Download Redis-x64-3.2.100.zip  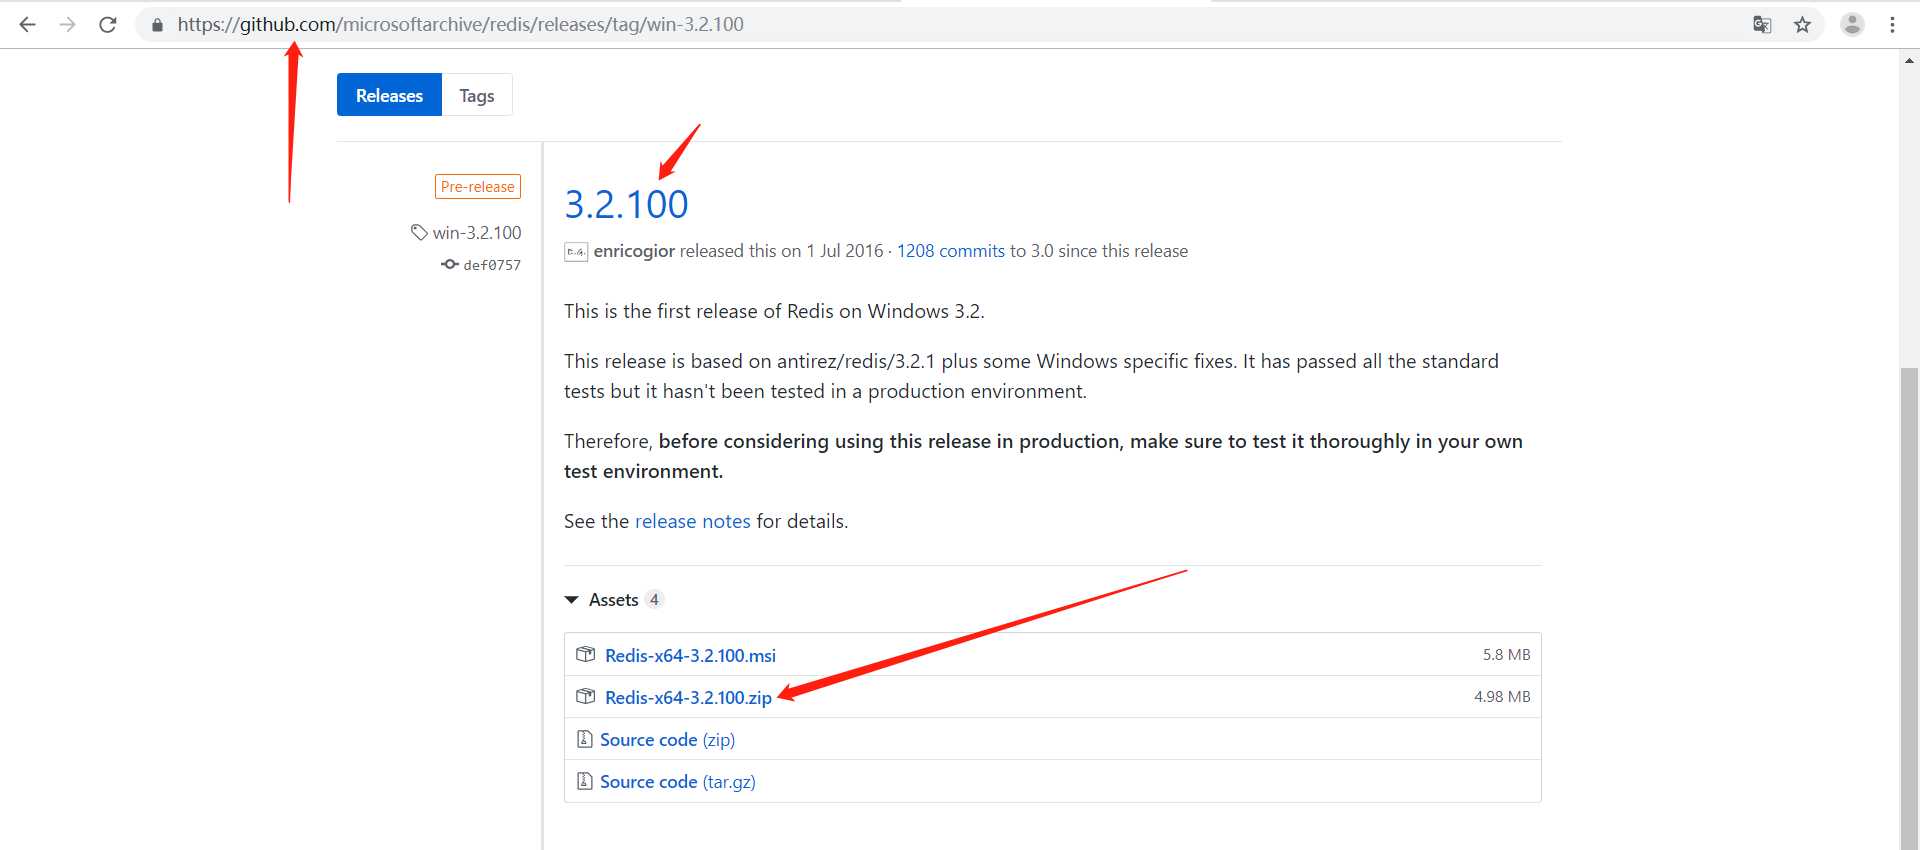688,697
